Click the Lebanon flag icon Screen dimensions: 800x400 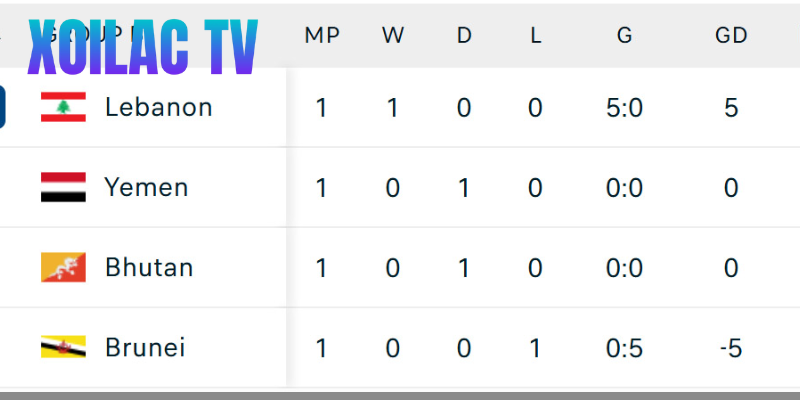click(x=63, y=107)
